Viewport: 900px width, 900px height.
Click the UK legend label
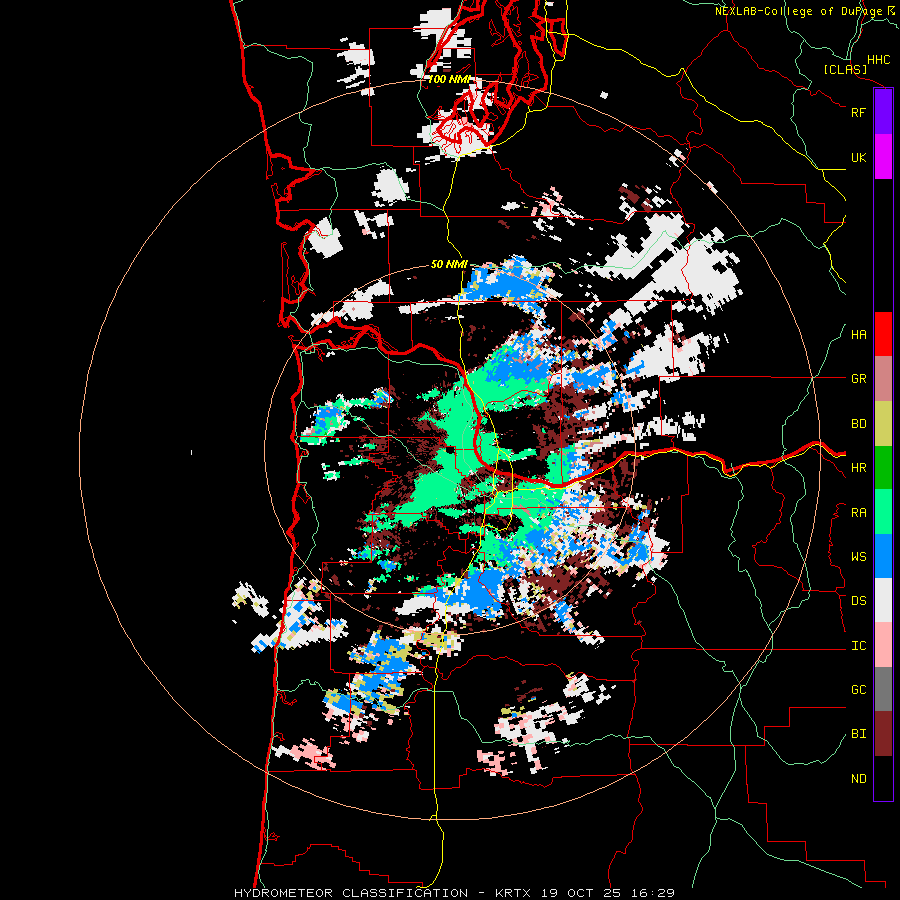click(859, 157)
